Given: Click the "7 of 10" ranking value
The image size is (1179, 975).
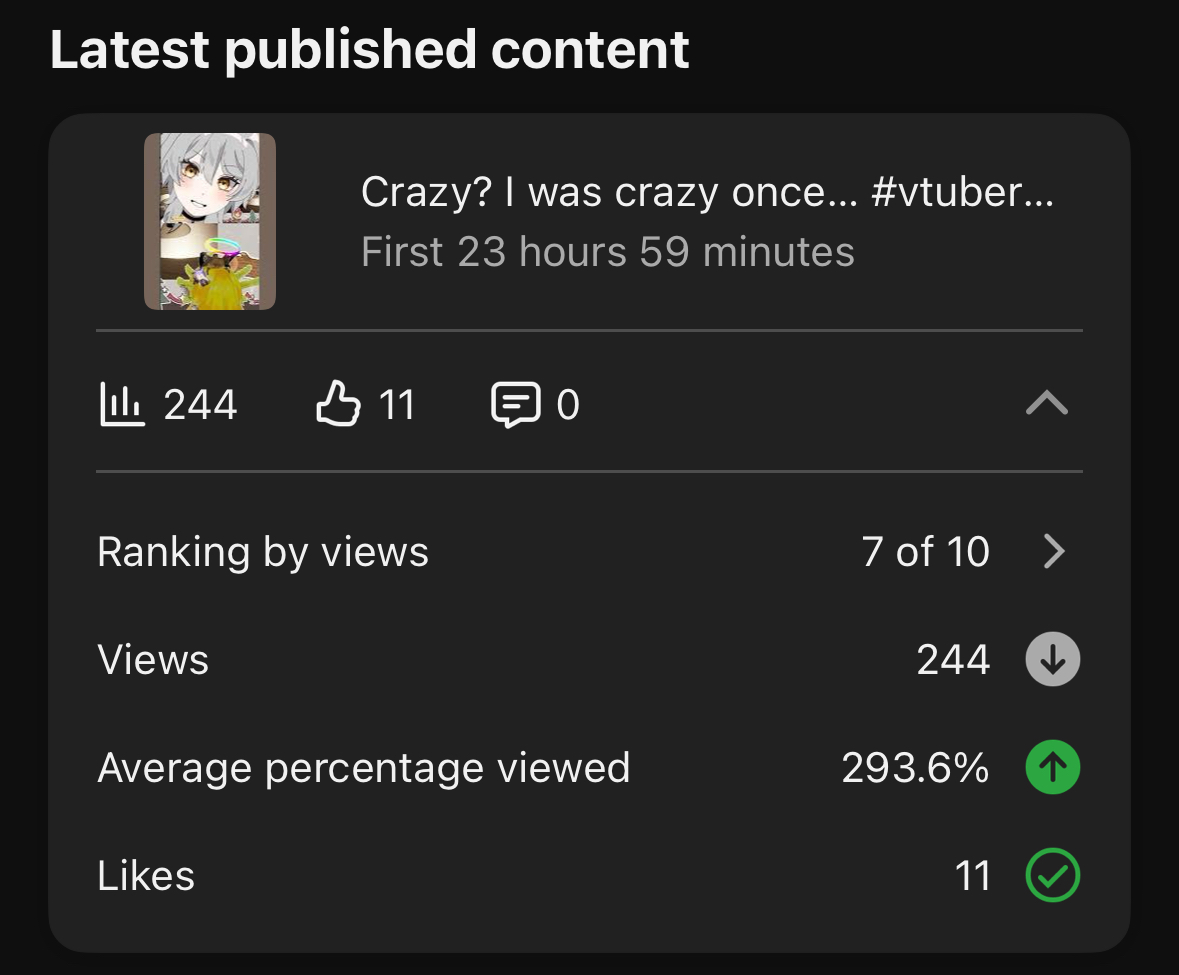Looking at the screenshot, I should click(925, 552).
